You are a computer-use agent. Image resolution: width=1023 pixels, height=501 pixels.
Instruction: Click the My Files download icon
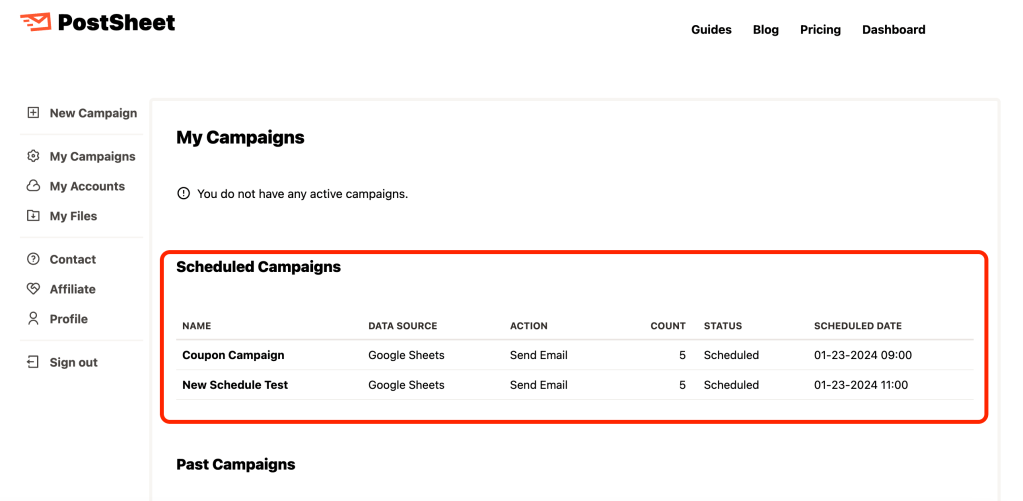(x=33, y=216)
